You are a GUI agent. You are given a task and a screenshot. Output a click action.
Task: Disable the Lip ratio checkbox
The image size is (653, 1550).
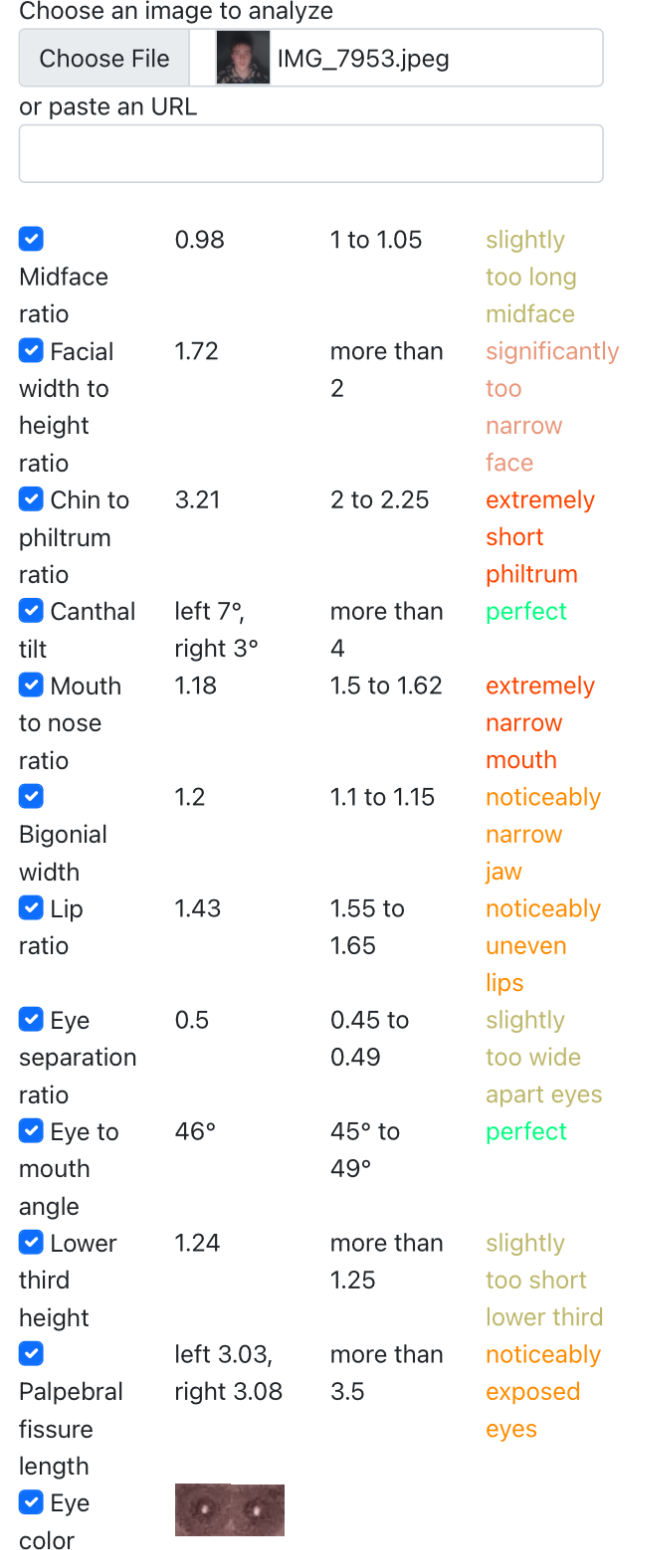31,908
